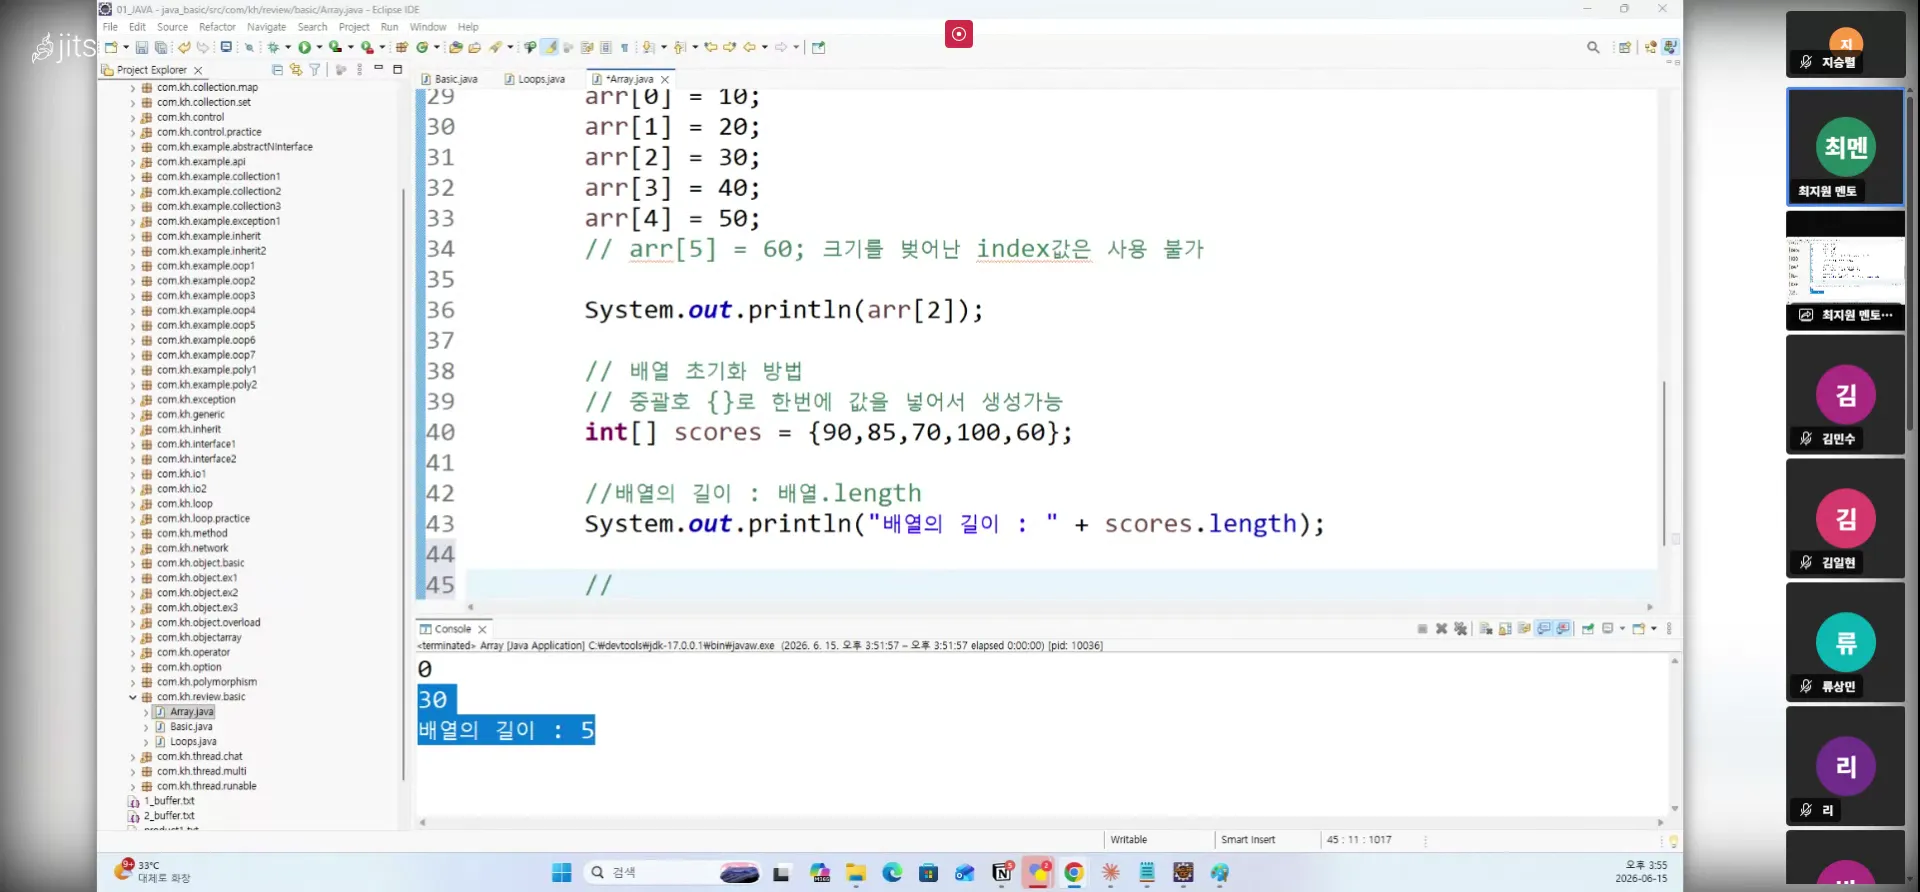Click the Run with Coverage icon
This screenshot has height=892, width=1920.
[x=335, y=47]
